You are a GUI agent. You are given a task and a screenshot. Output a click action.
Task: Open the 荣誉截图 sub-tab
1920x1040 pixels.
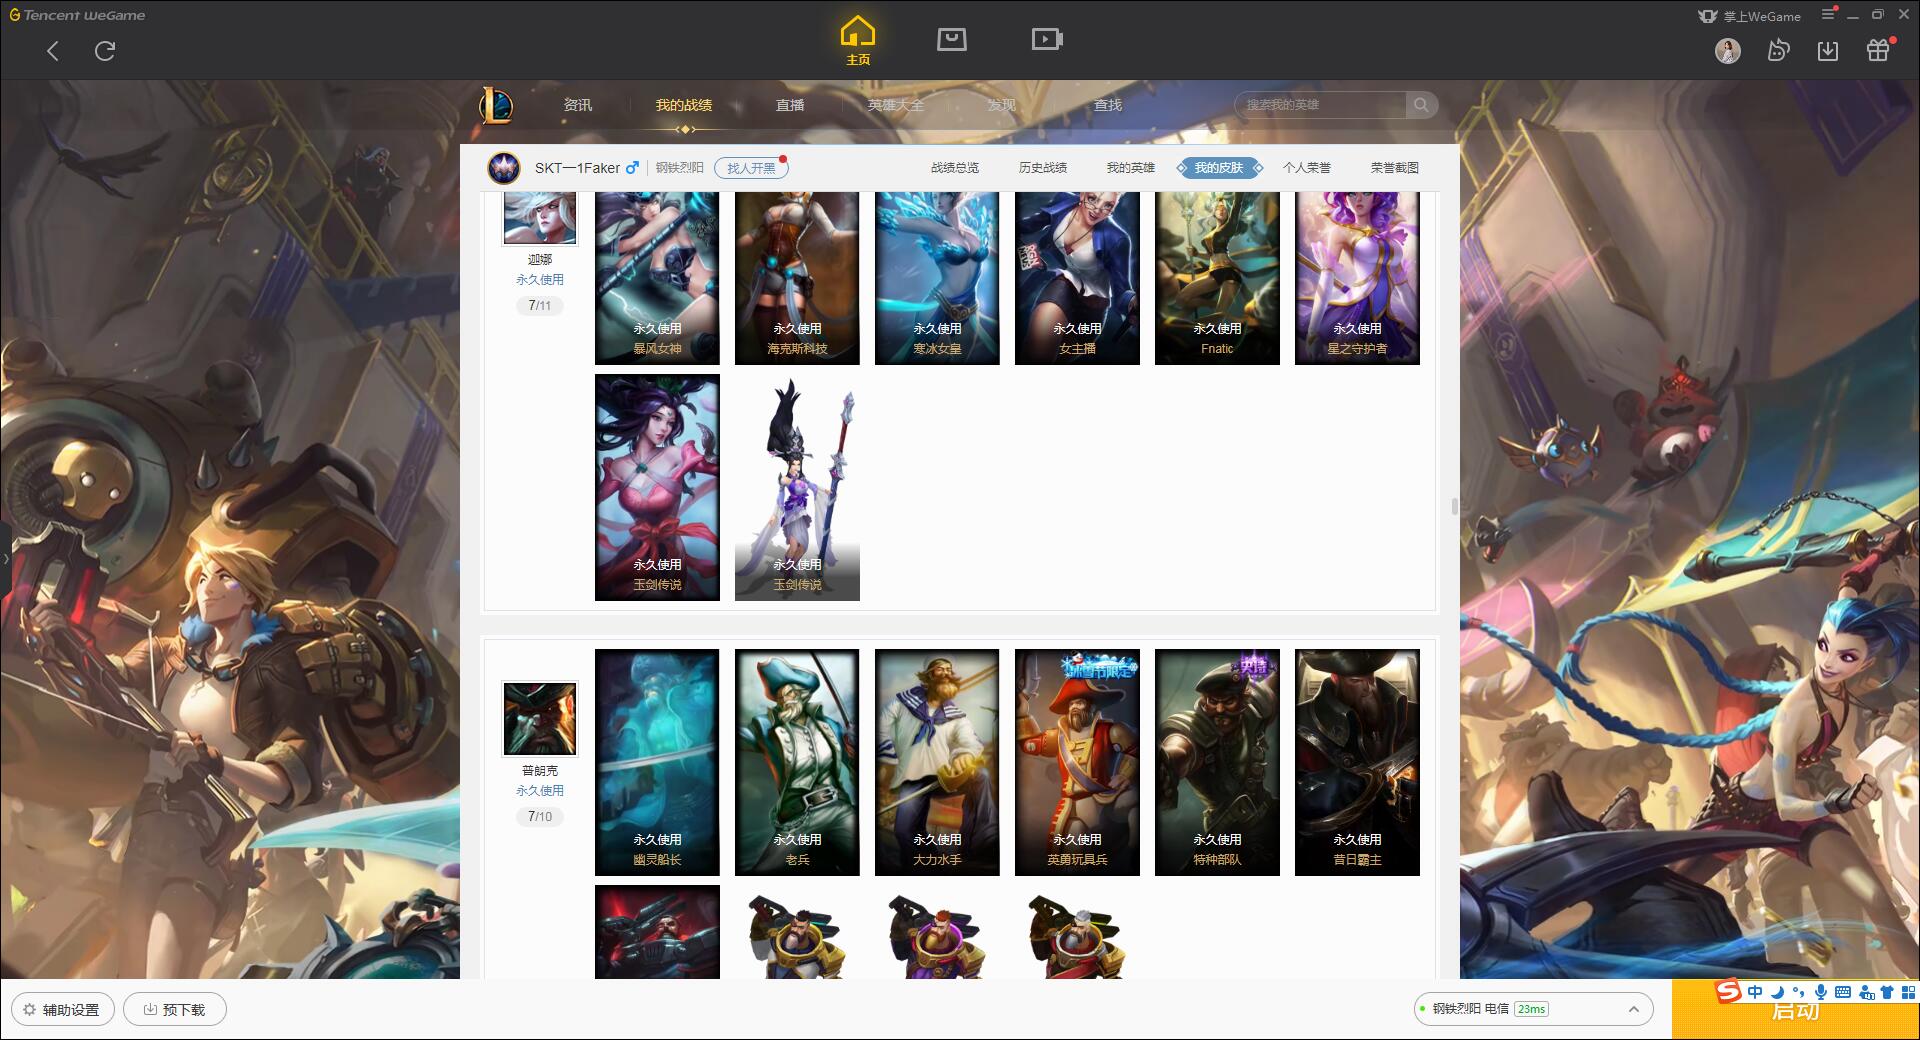pos(1395,168)
